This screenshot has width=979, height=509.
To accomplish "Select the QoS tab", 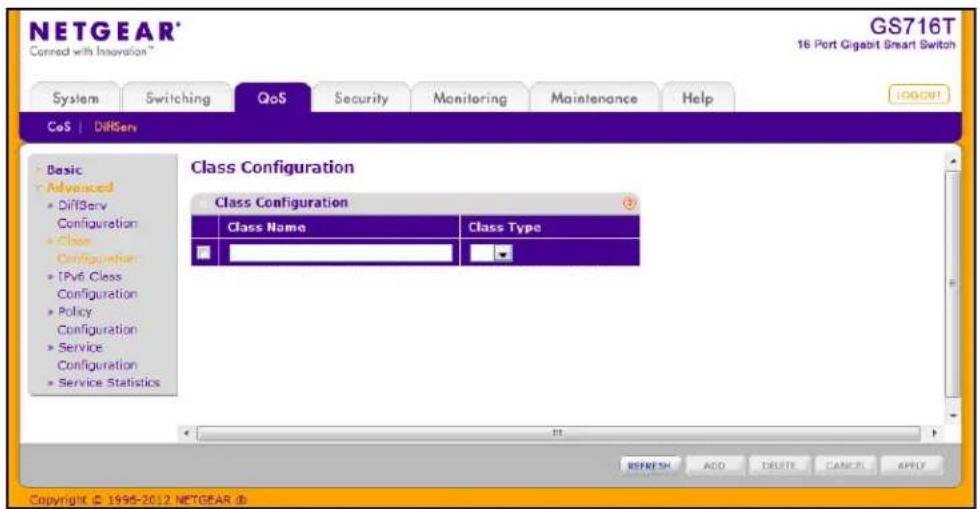I will (272, 98).
